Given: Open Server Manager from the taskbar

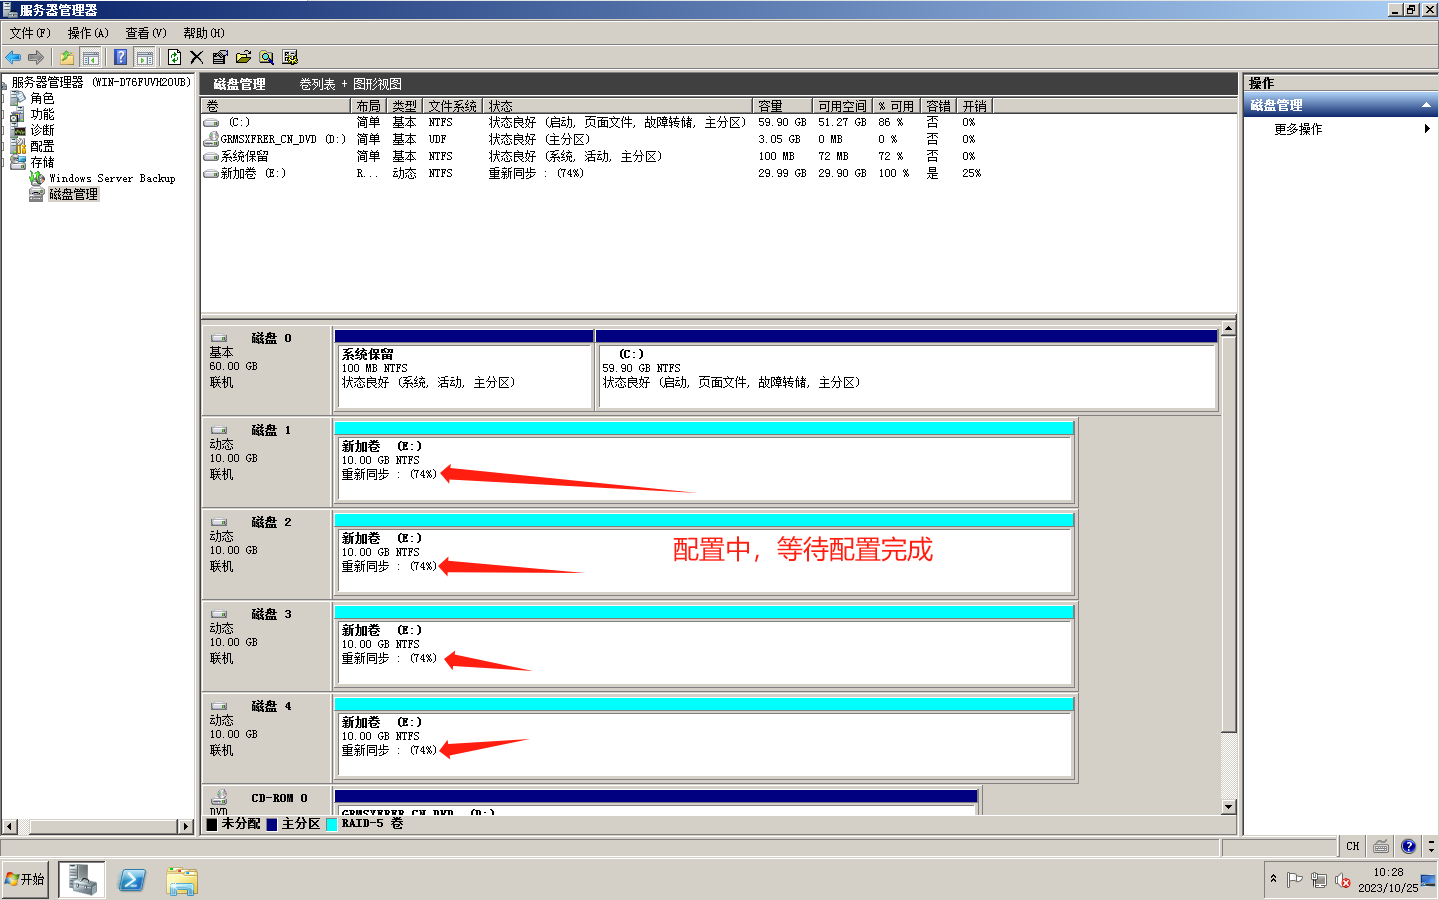Looking at the screenshot, I should pos(82,879).
